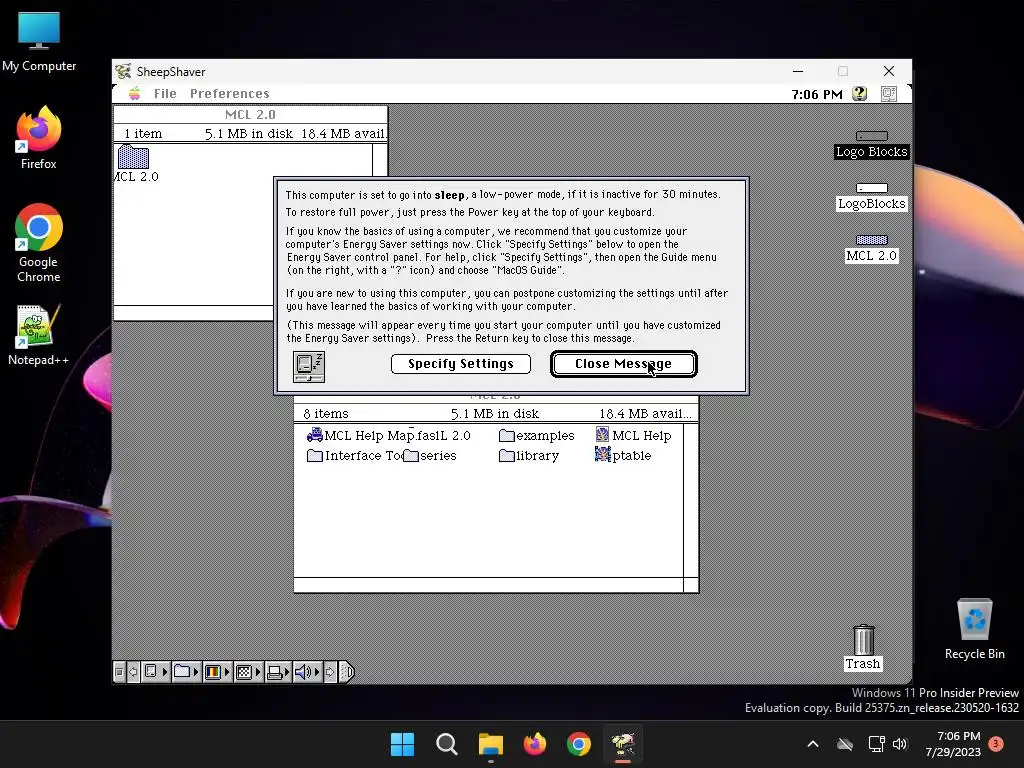The height and width of the screenshot is (768, 1024).
Task: Open the Printer selector module in Control Strip
Action: [278, 672]
